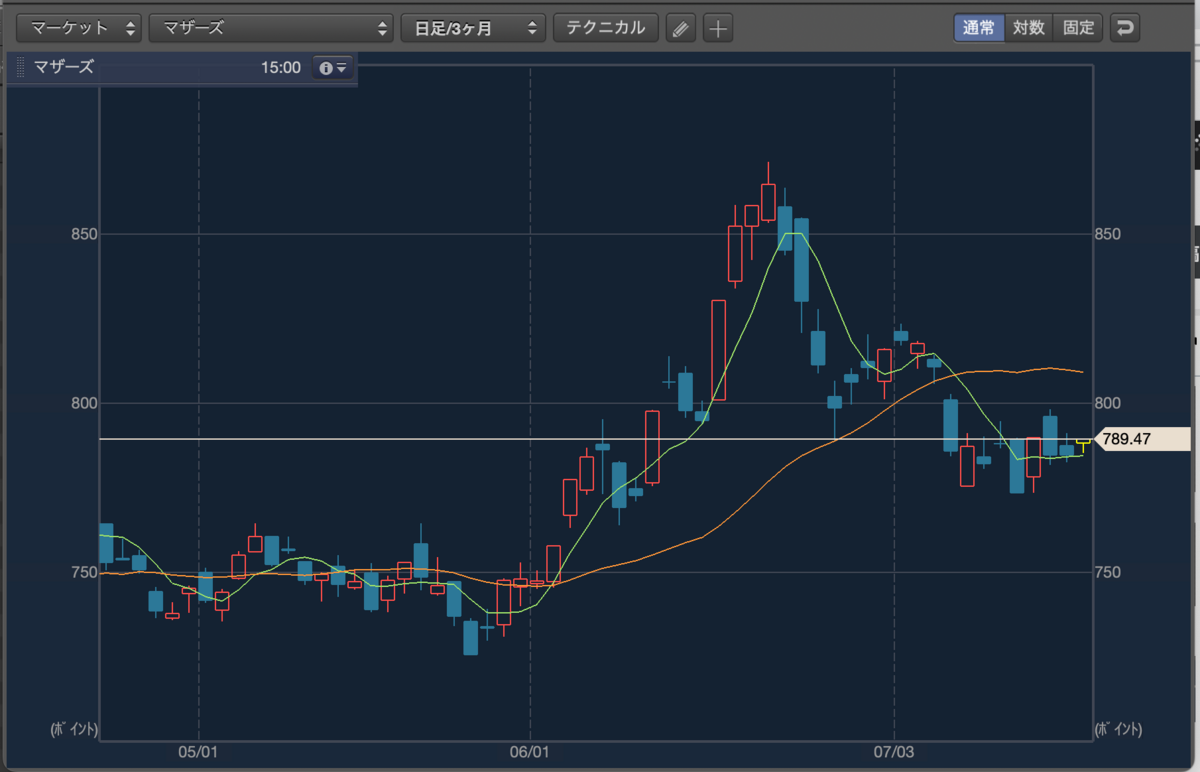
Task: Change the 日足/3ヶ月 period dropdown
Action: (473, 28)
